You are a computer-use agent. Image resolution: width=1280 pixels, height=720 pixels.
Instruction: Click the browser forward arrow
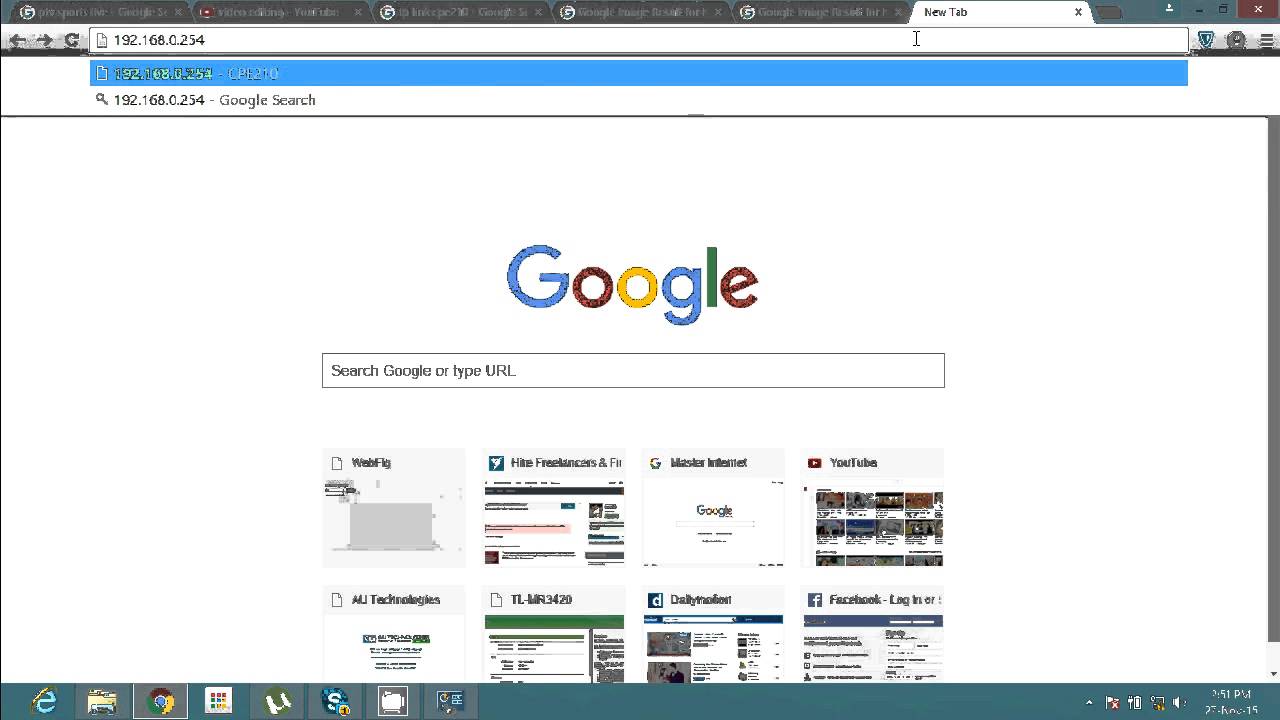(x=44, y=40)
